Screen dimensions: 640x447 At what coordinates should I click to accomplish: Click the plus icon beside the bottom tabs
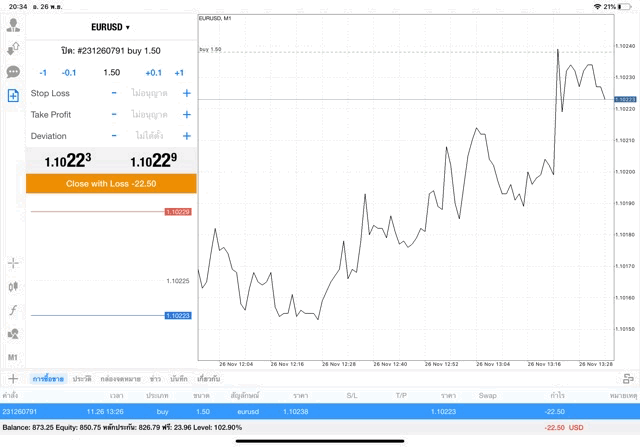click(13, 379)
